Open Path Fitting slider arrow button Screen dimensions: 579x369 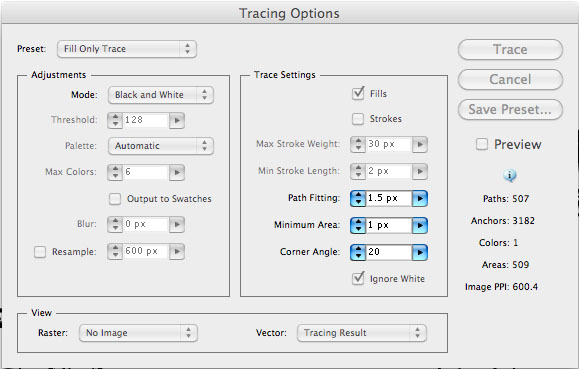pyautogui.click(x=420, y=198)
